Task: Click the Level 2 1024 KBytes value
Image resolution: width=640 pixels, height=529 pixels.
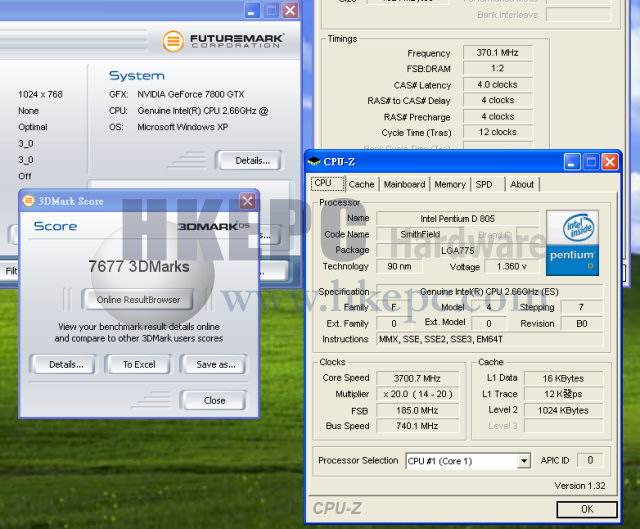Action: tap(563, 410)
